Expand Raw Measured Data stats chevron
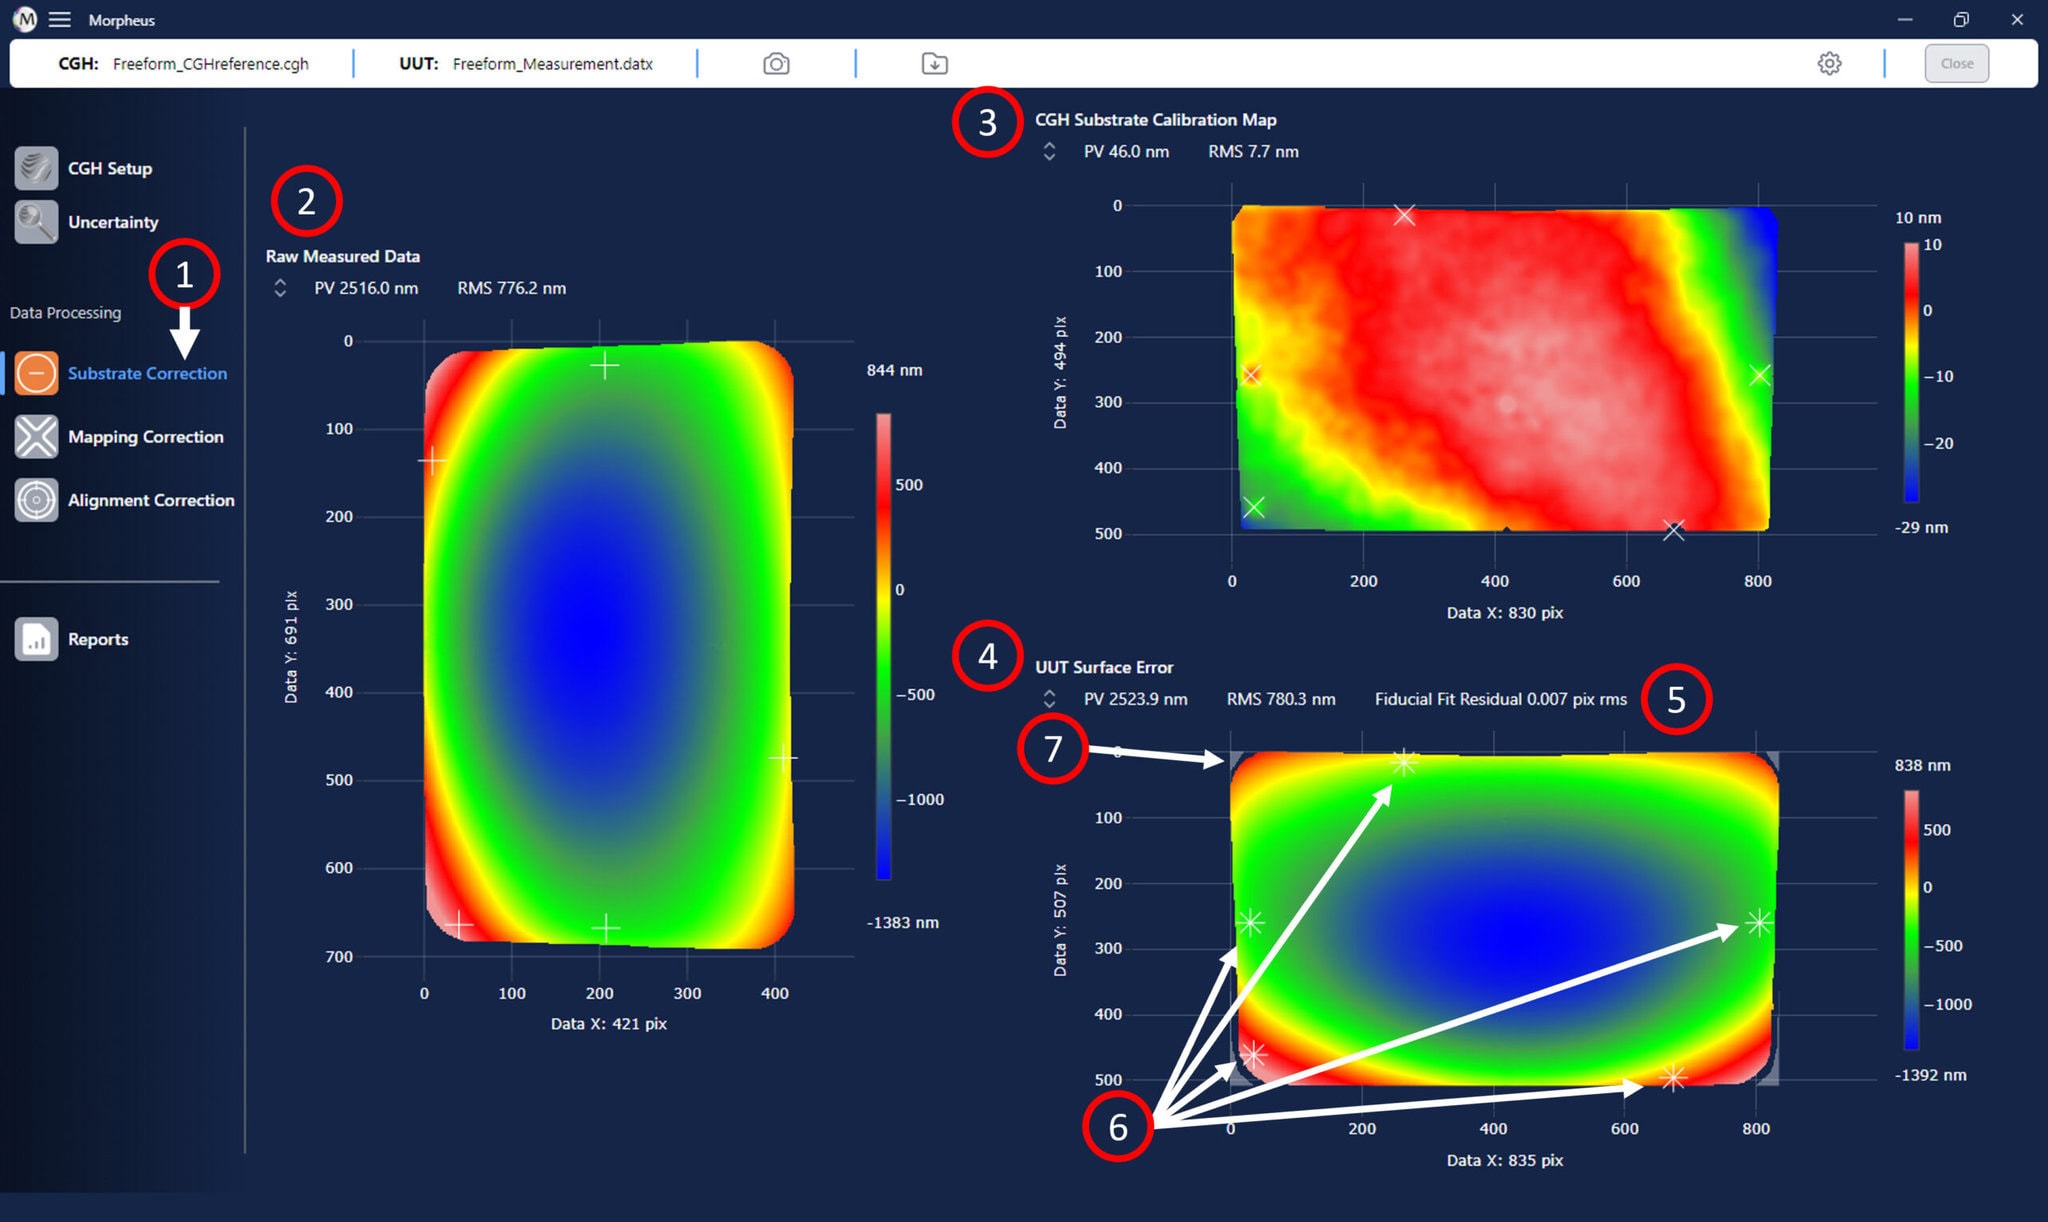 coord(280,288)
